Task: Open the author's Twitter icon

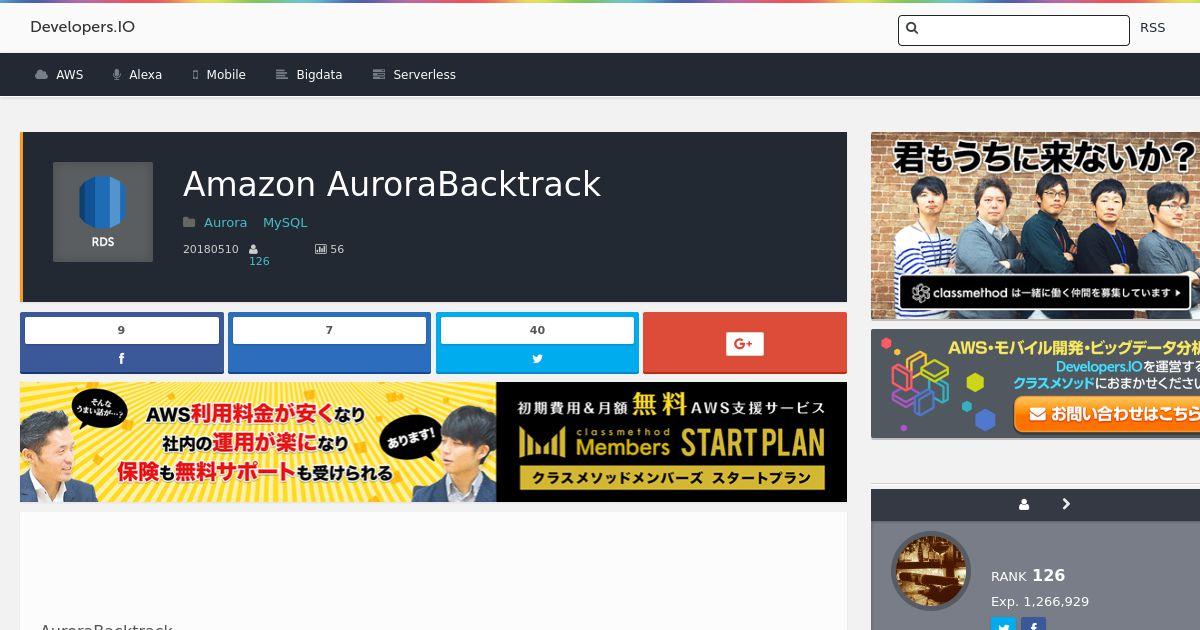Action: 1003,624
